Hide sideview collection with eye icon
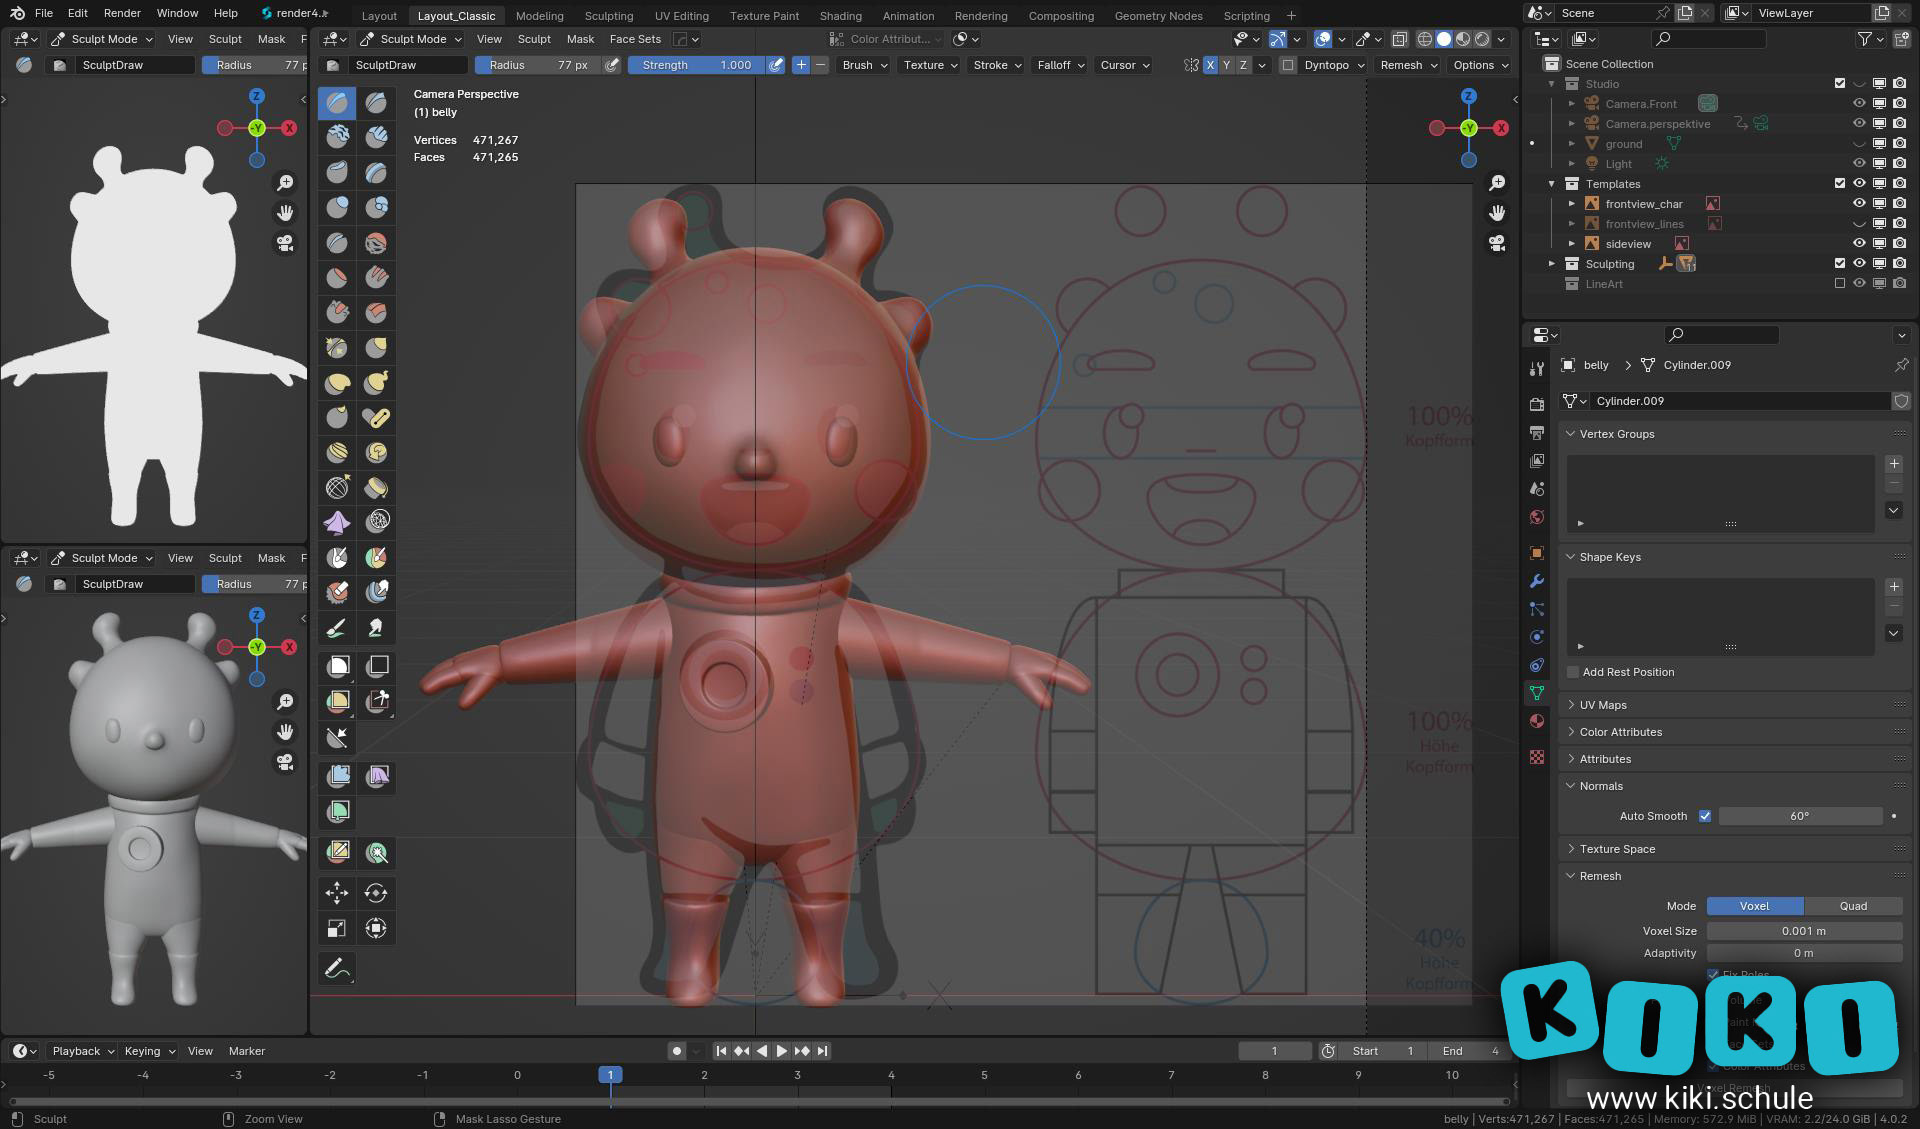Image resolution: width=1920 pixels, height=1129 pixels. click(x=1859, y=244)
